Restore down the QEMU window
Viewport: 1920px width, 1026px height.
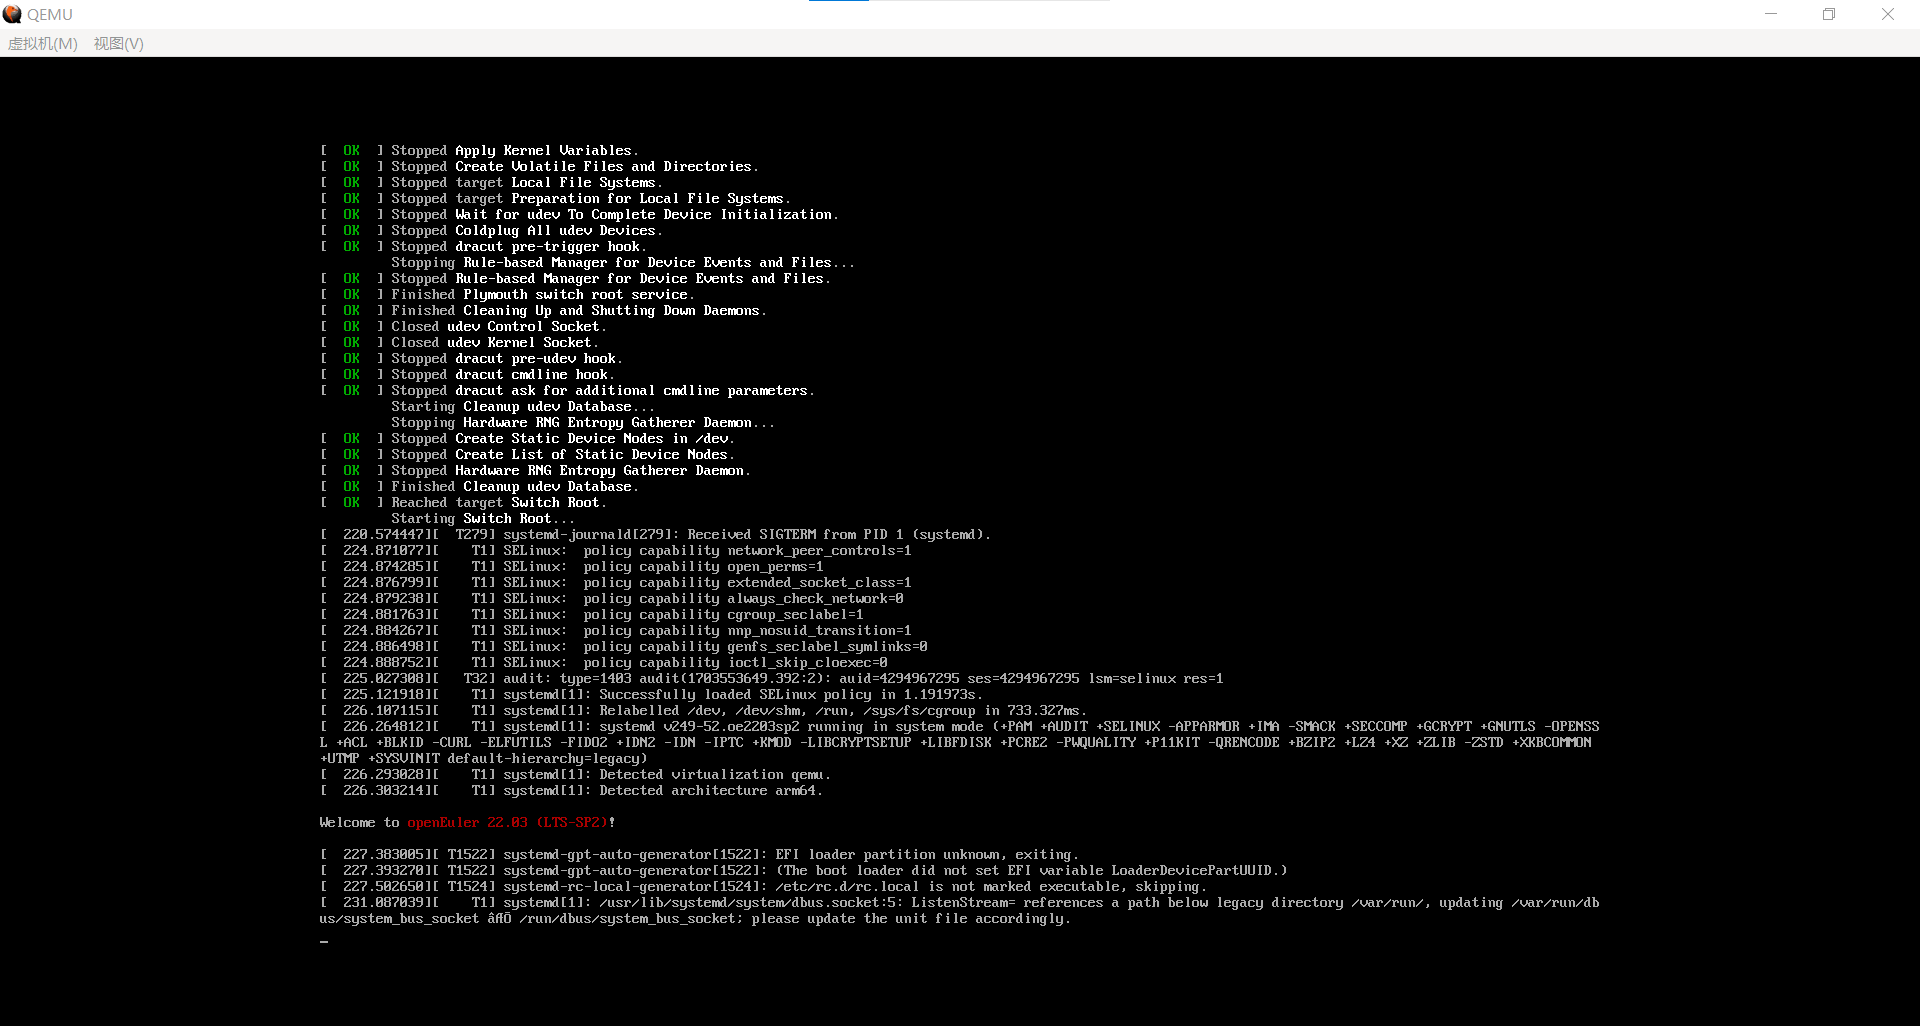click(x=1829, y=14)
